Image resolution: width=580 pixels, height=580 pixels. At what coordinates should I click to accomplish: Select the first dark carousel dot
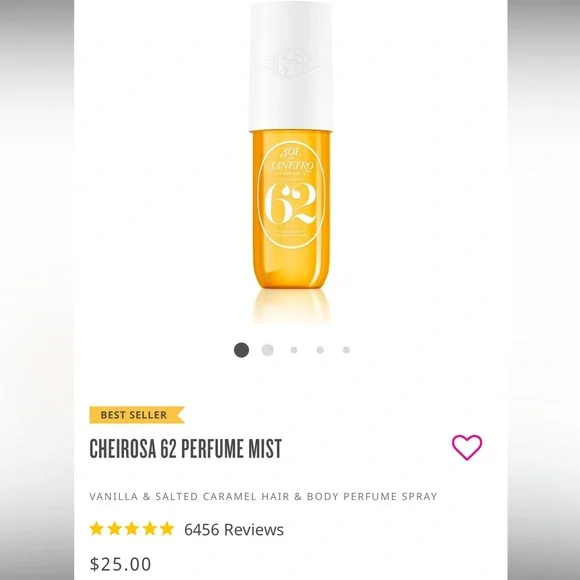tap(241, 350)
